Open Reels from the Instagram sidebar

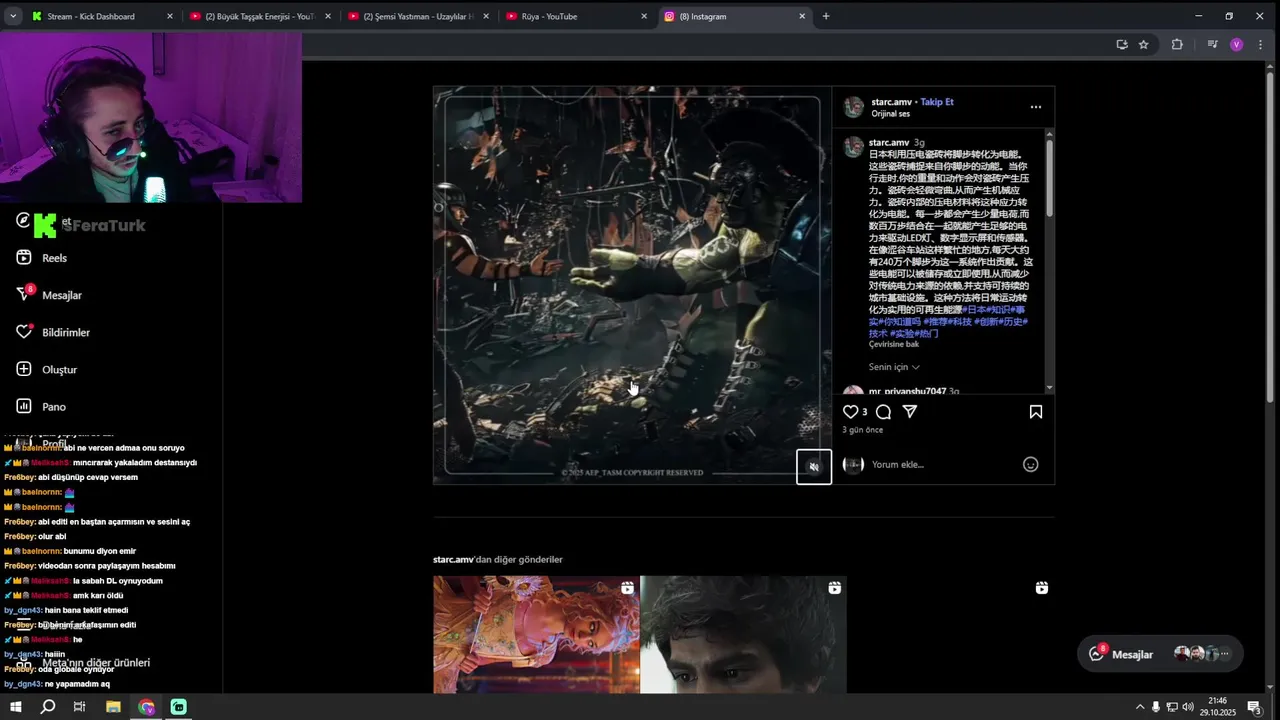point(42,258)
